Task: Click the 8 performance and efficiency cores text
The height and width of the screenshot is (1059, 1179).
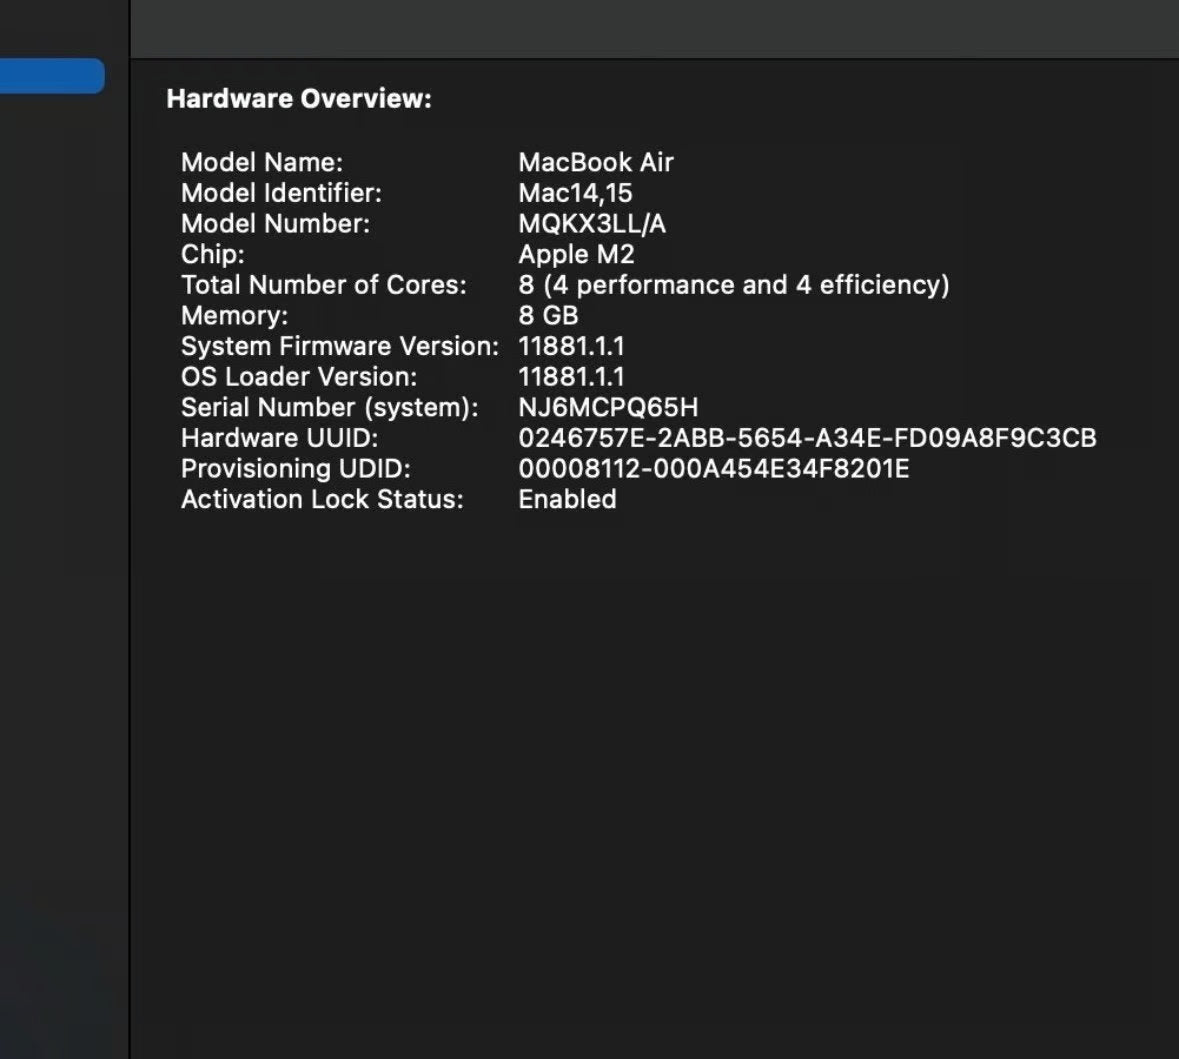Action: [733, 285]
